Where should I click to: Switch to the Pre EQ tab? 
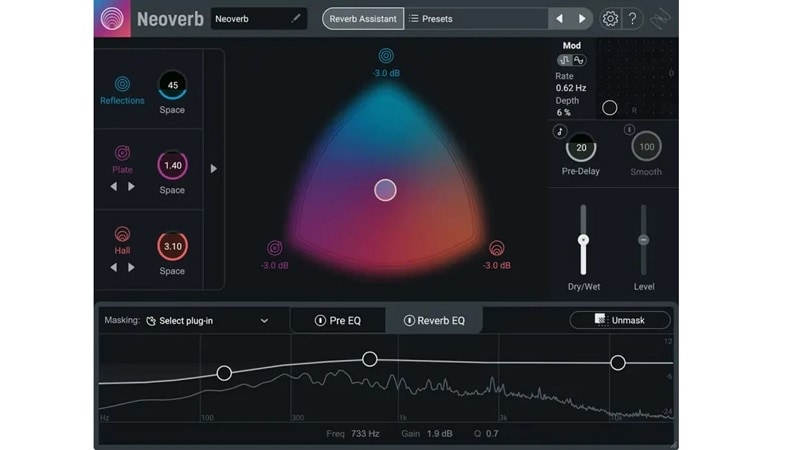(x=338, y=320)
